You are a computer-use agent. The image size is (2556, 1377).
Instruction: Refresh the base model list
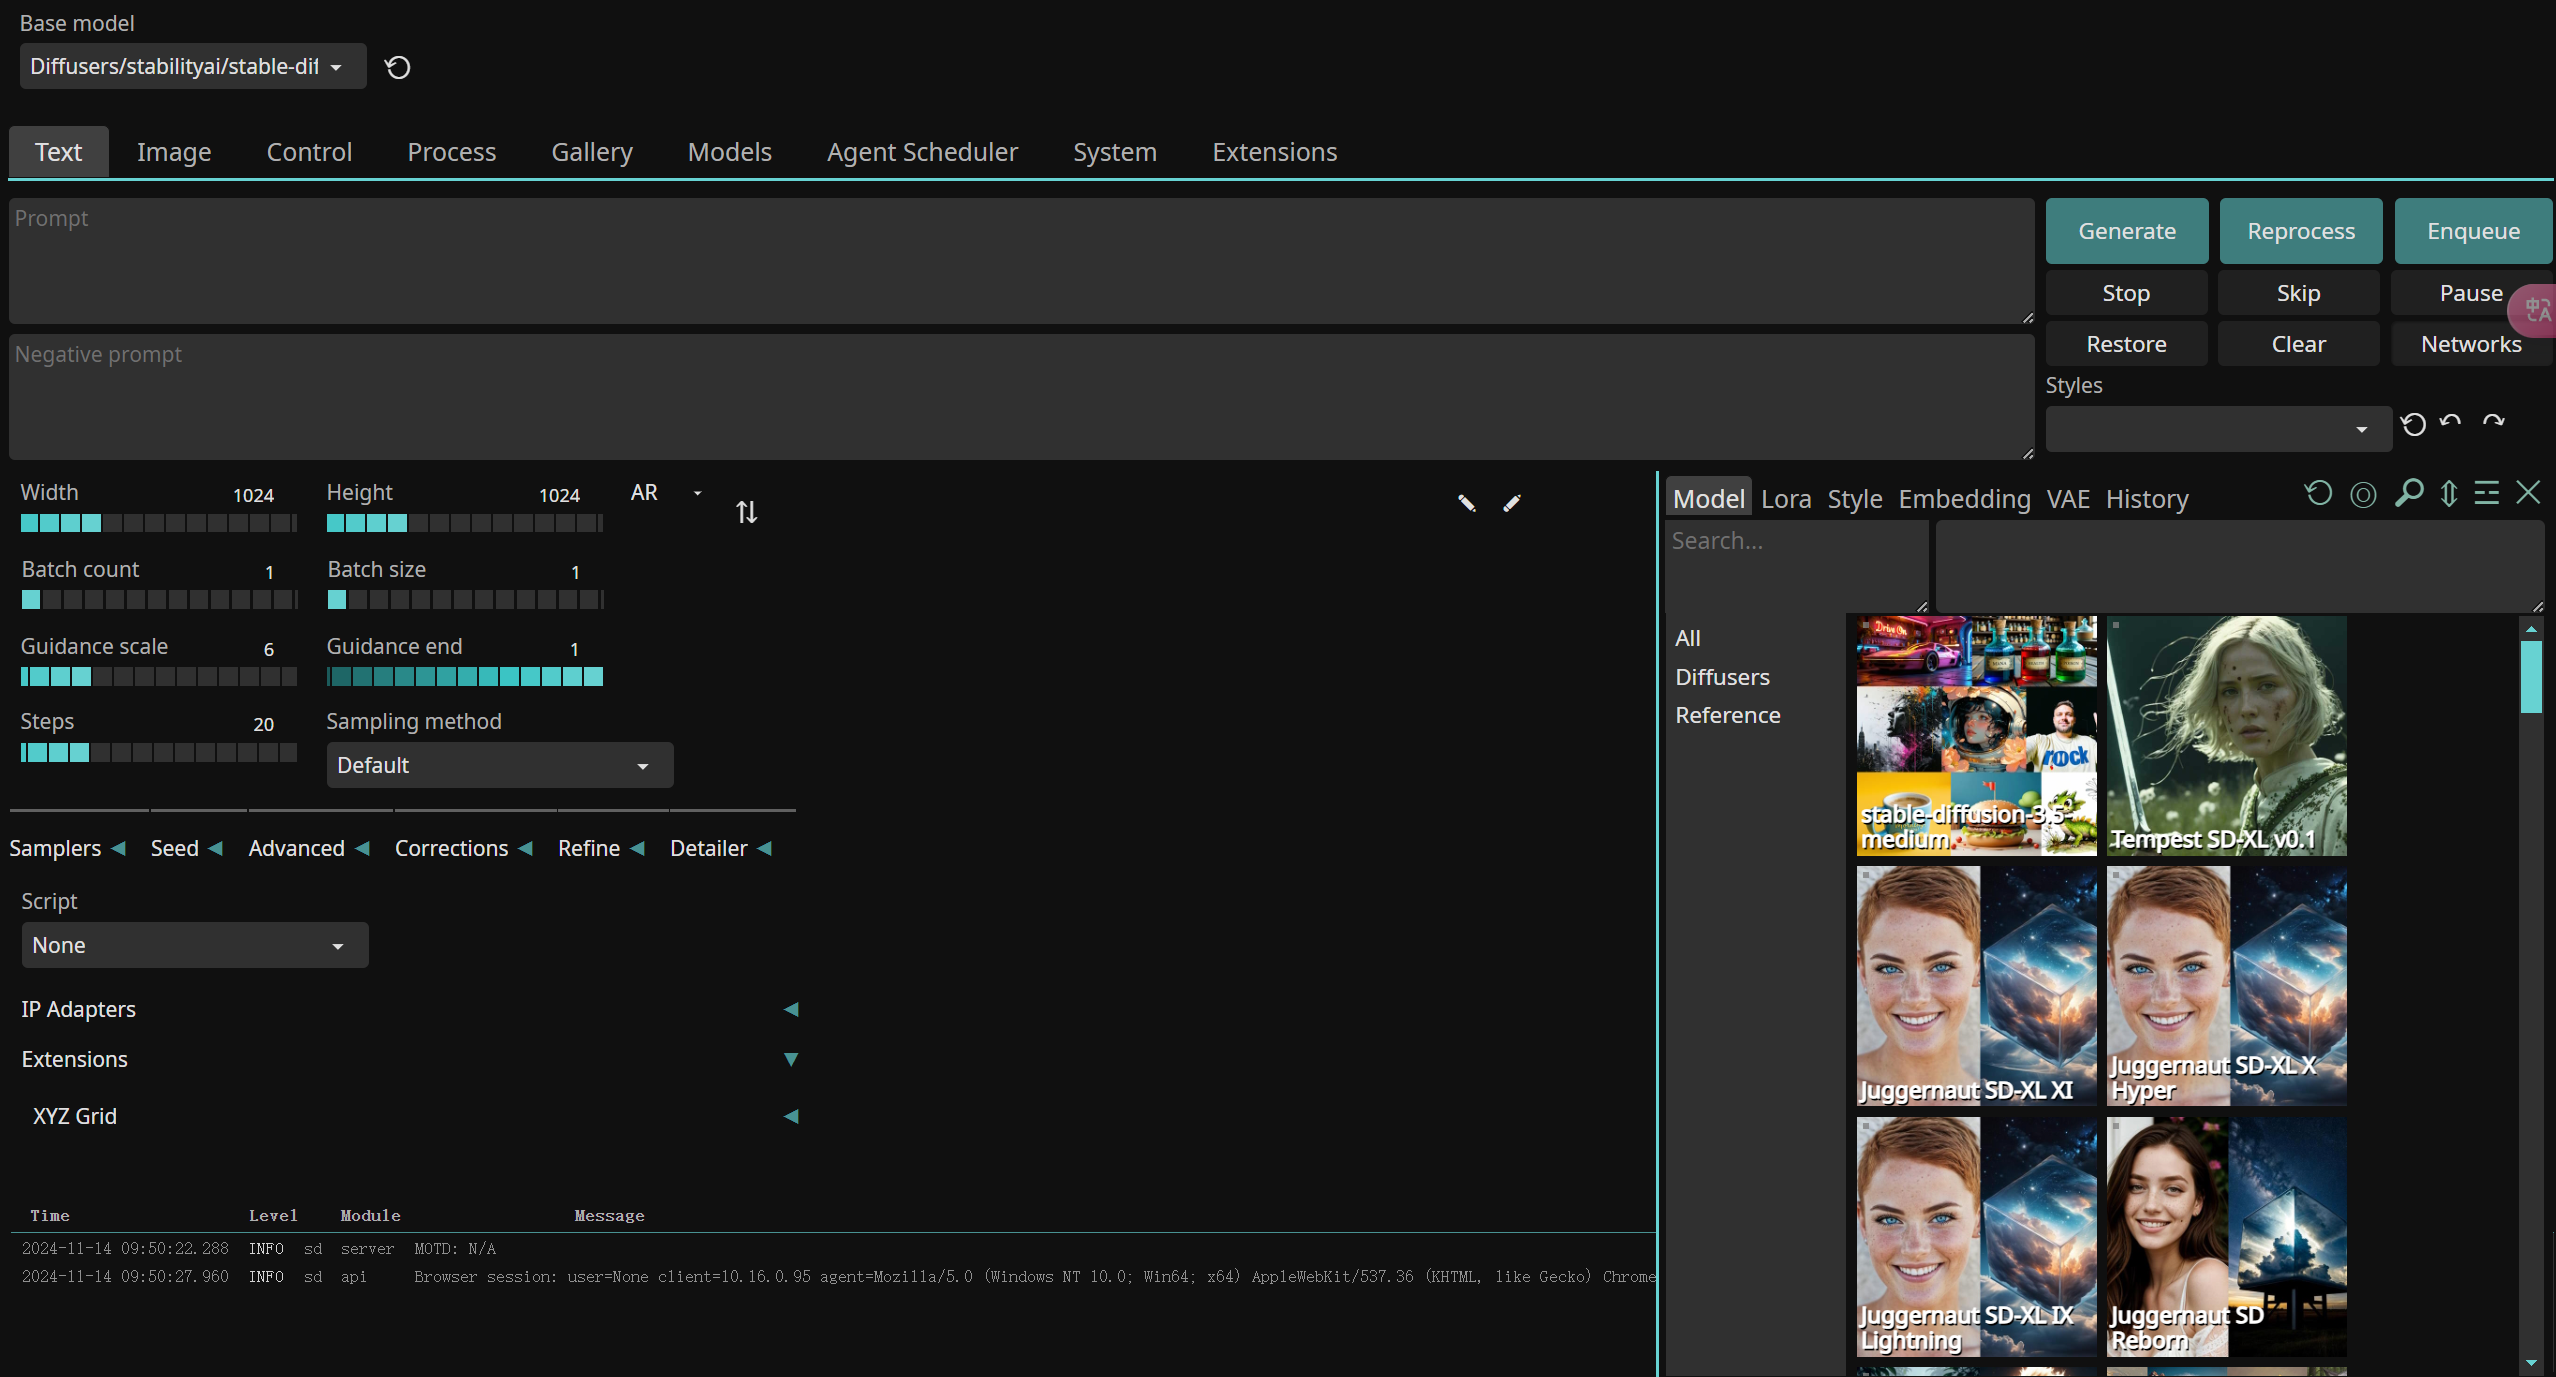(x=398, y=67)
